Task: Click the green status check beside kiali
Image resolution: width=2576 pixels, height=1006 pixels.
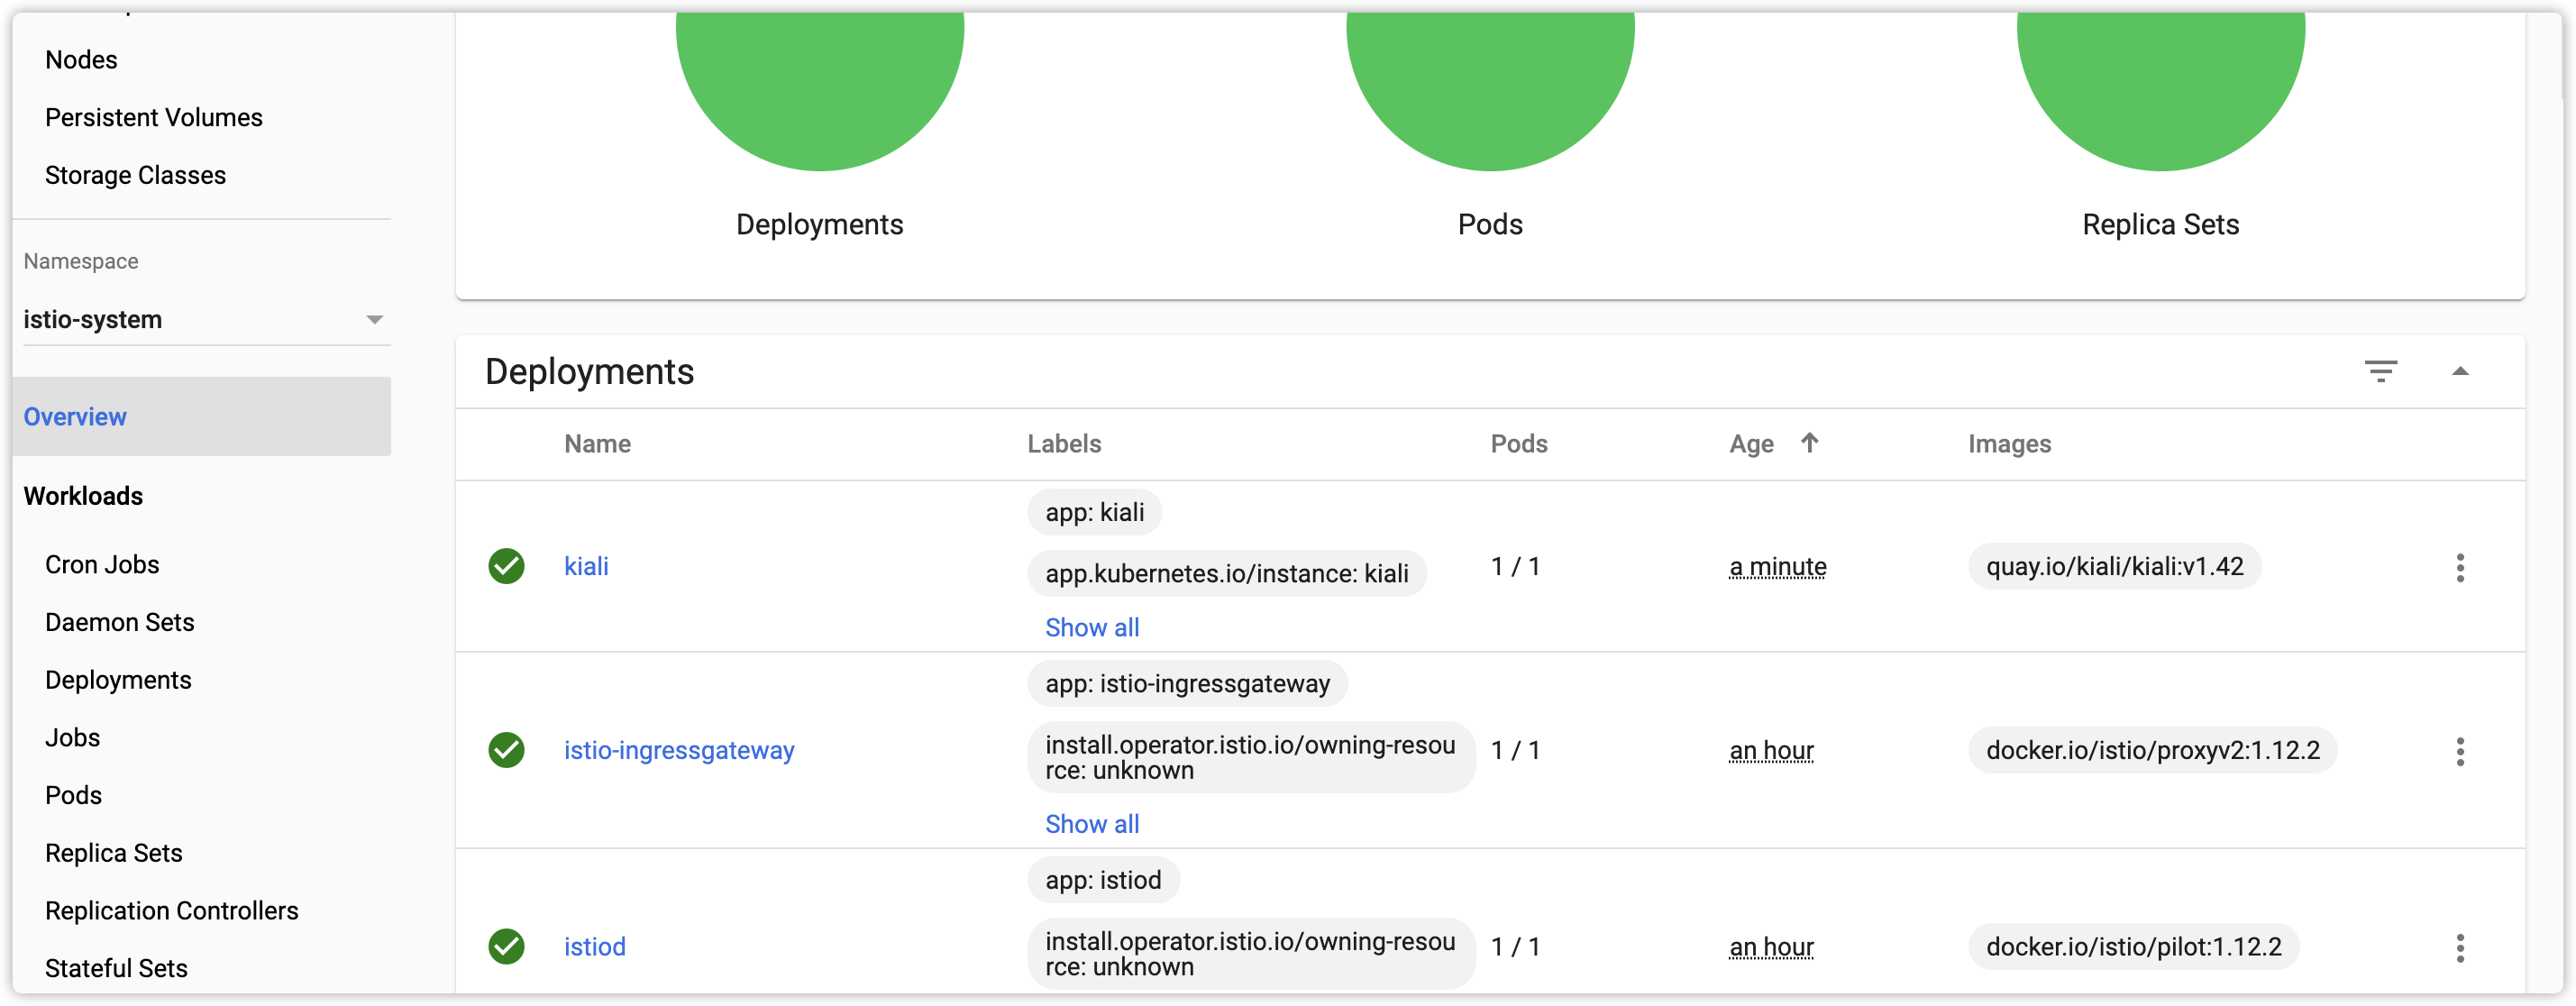Action: 506,566
